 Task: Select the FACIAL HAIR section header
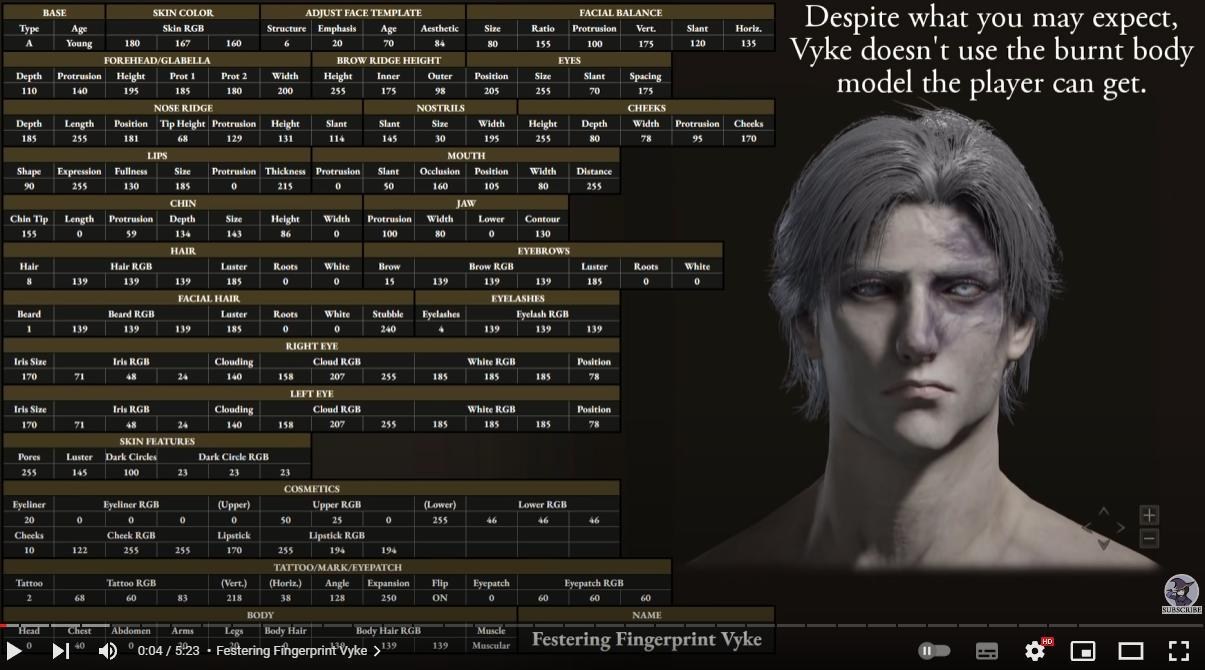tap(209, 298)
